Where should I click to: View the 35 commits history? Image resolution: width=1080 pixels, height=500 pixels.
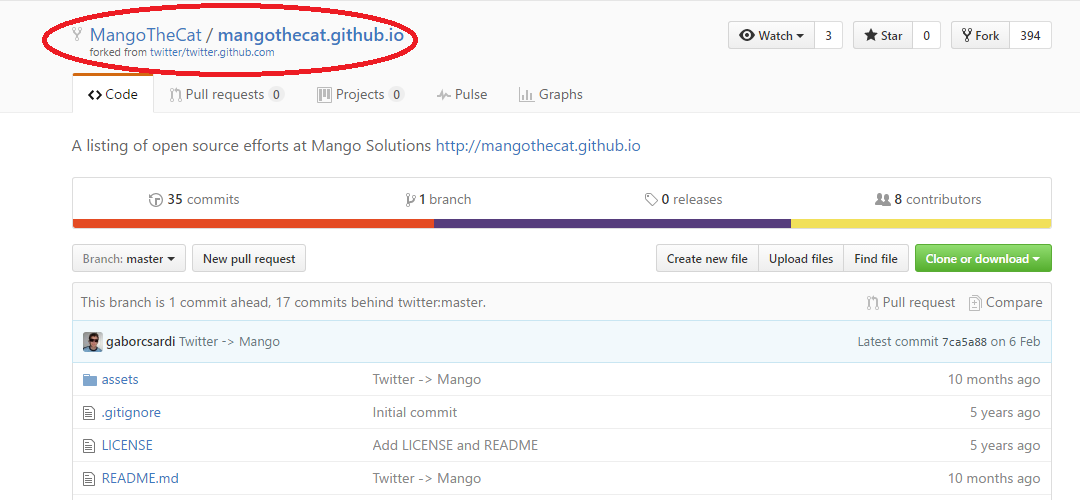click(x=194, y=200)
